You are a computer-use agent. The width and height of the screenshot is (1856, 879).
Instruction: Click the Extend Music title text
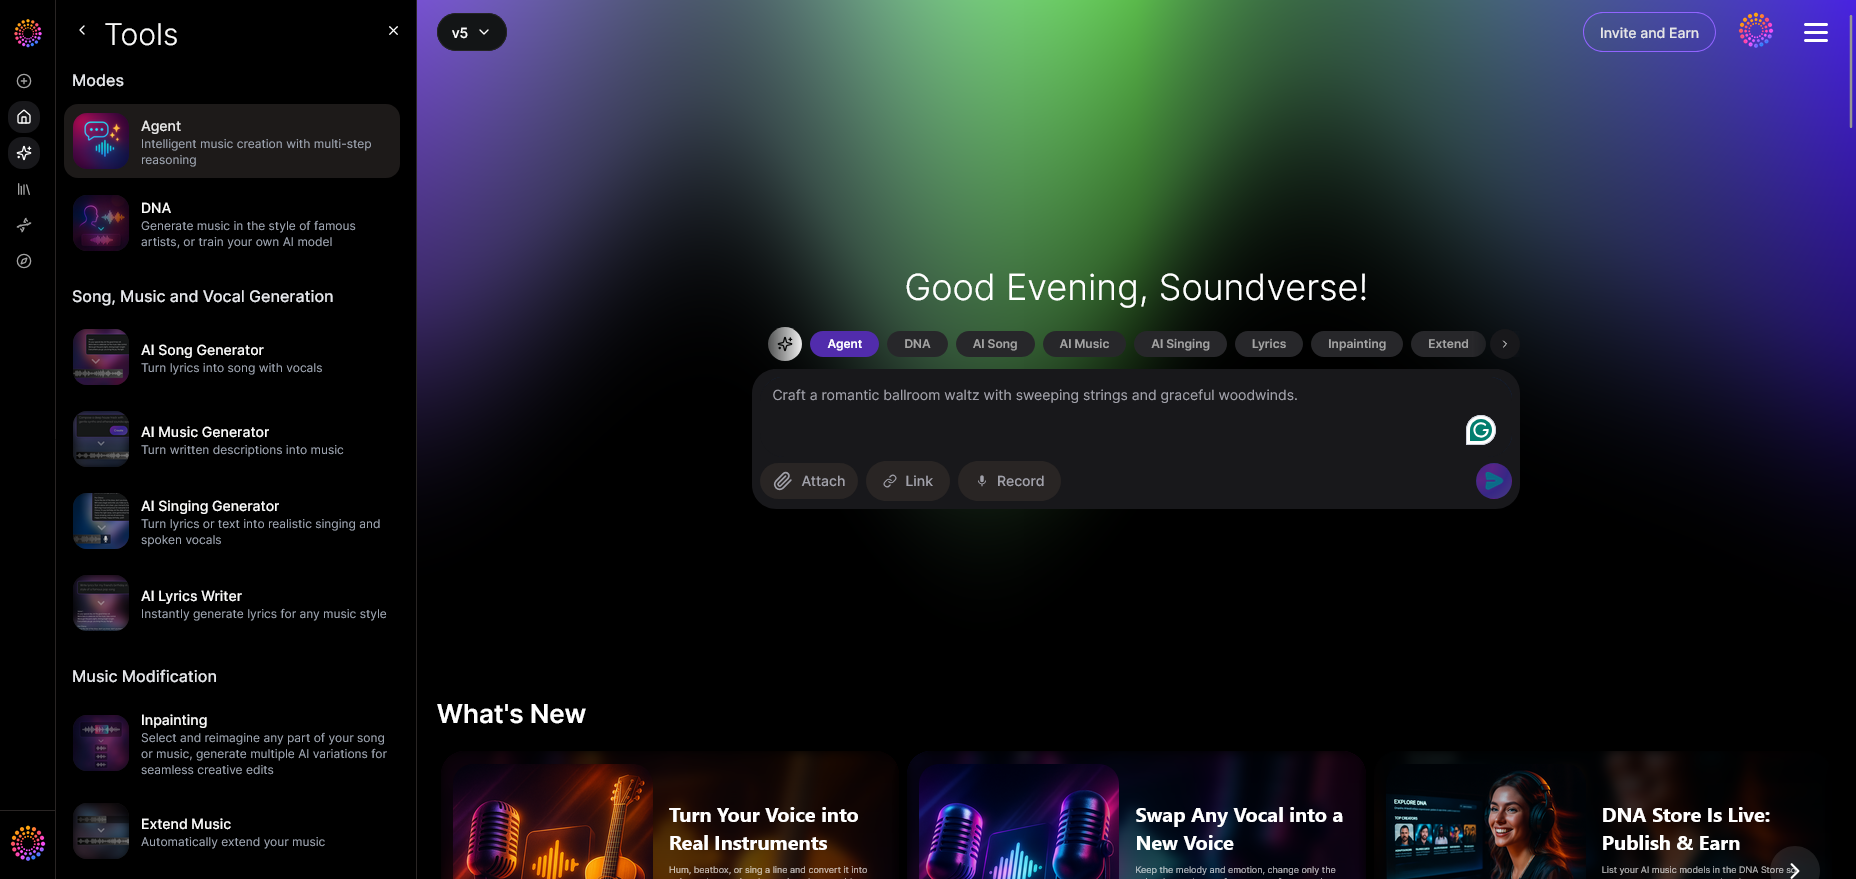click(186, 824)
